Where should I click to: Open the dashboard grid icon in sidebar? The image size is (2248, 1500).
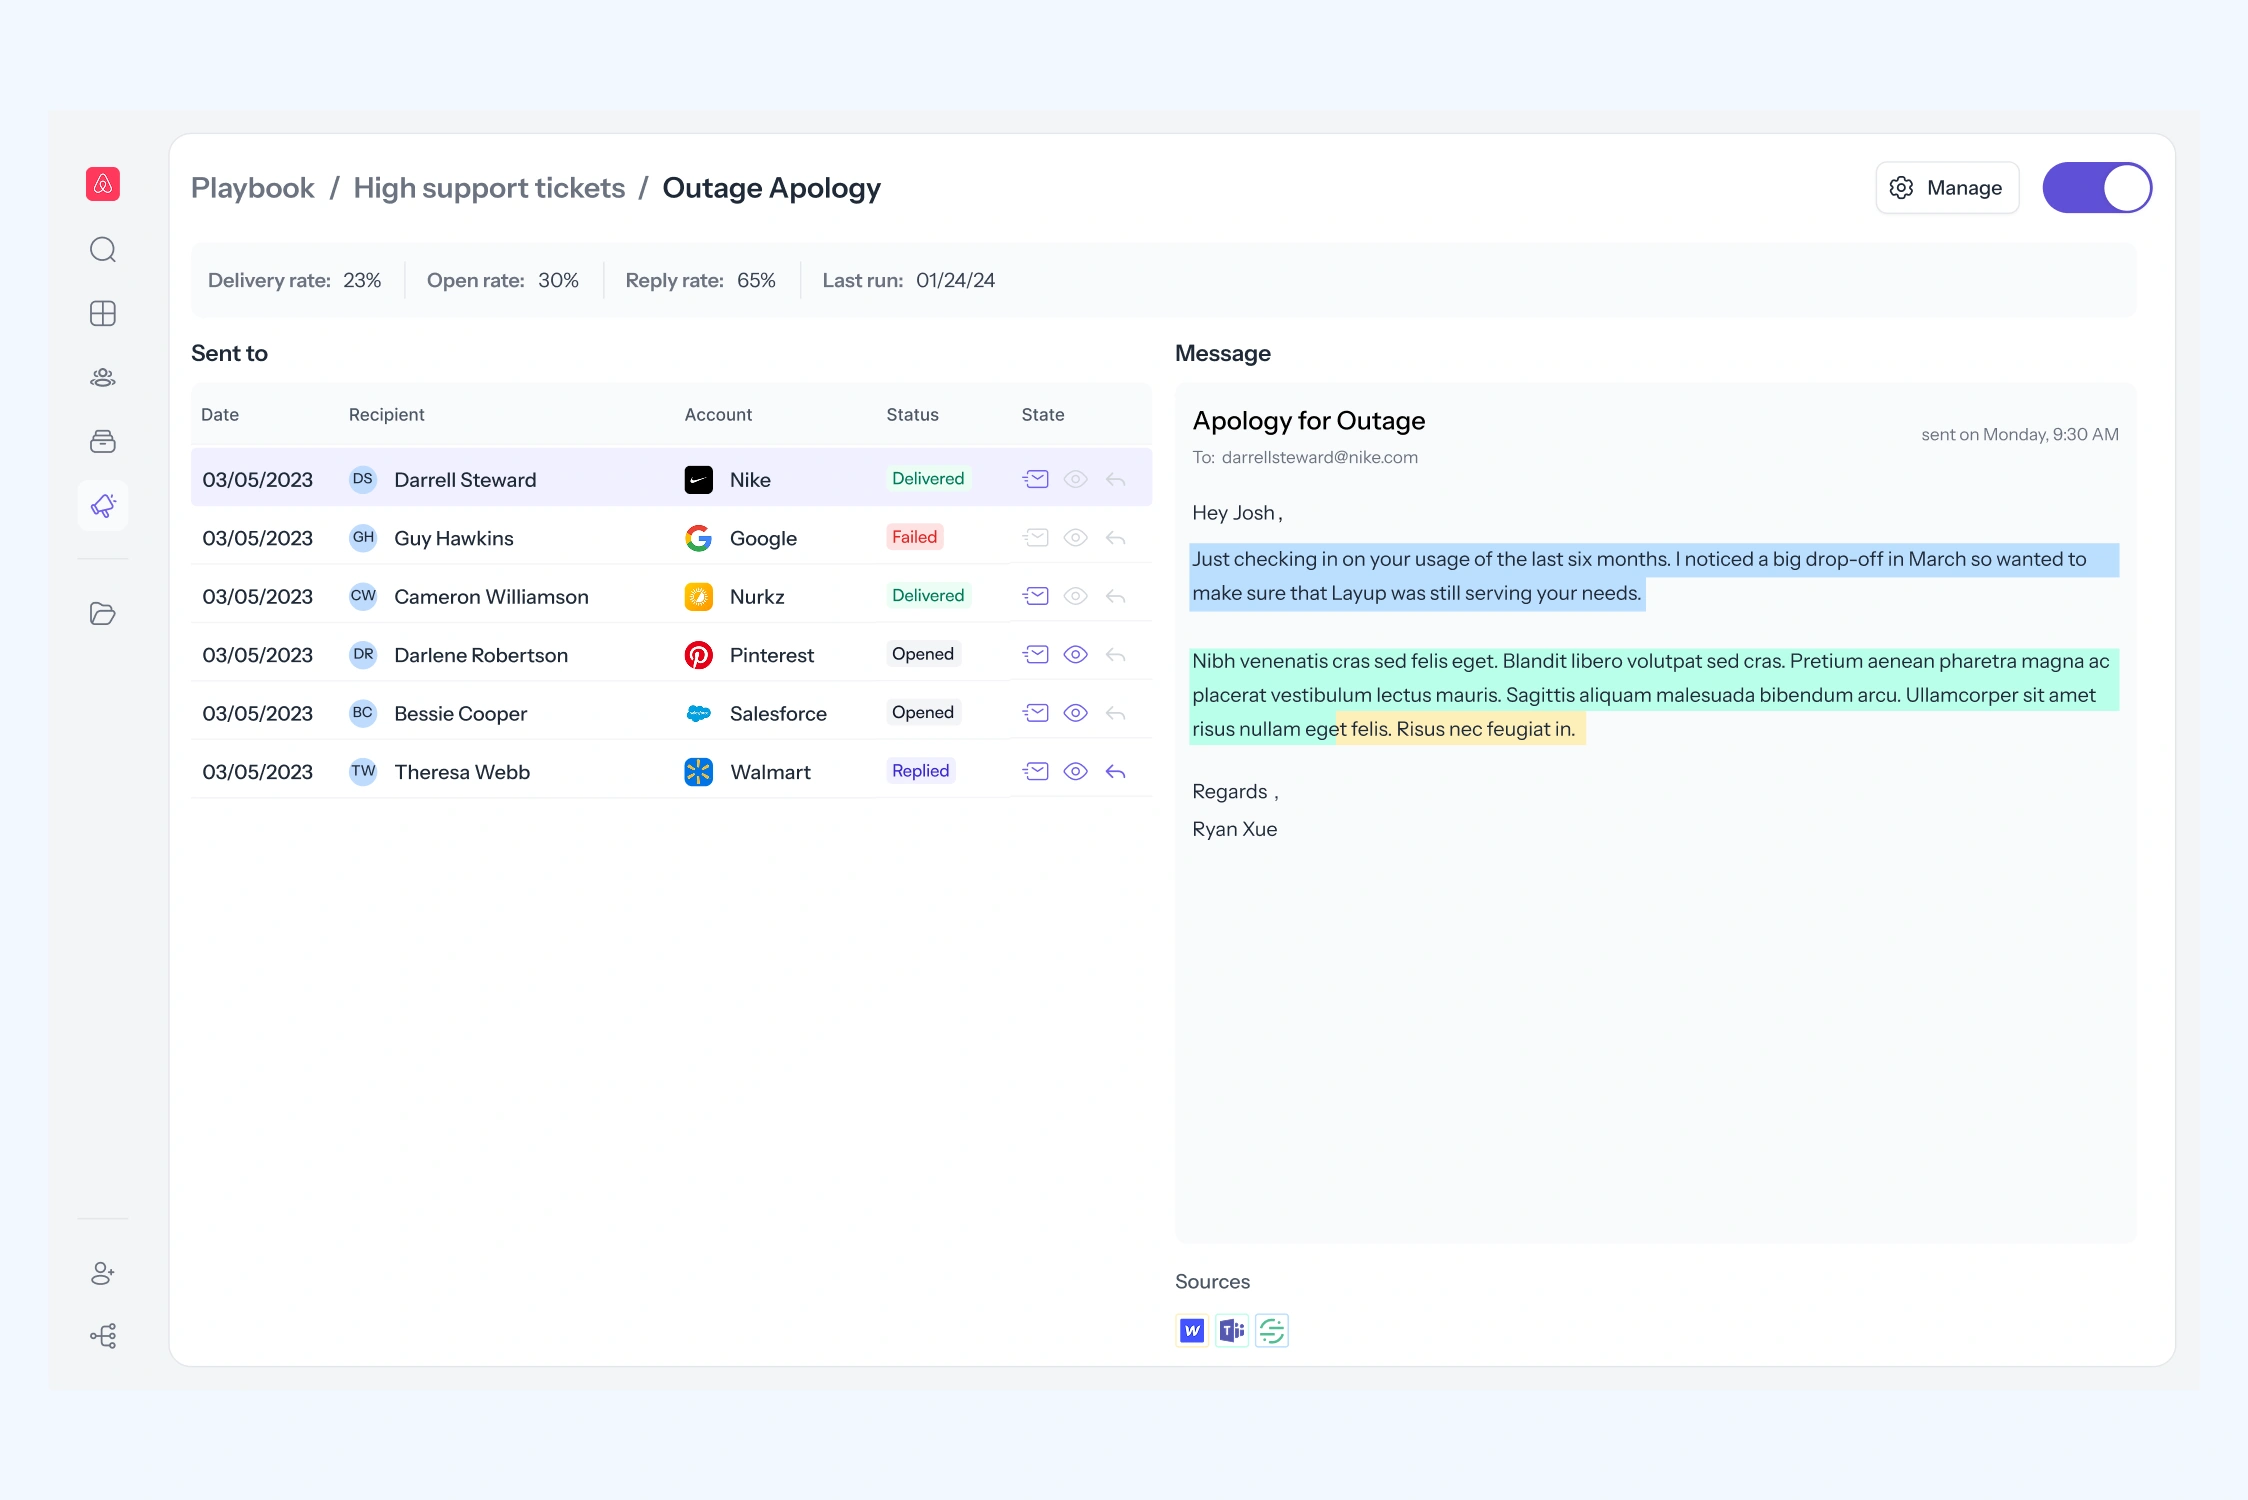point(103,313)
